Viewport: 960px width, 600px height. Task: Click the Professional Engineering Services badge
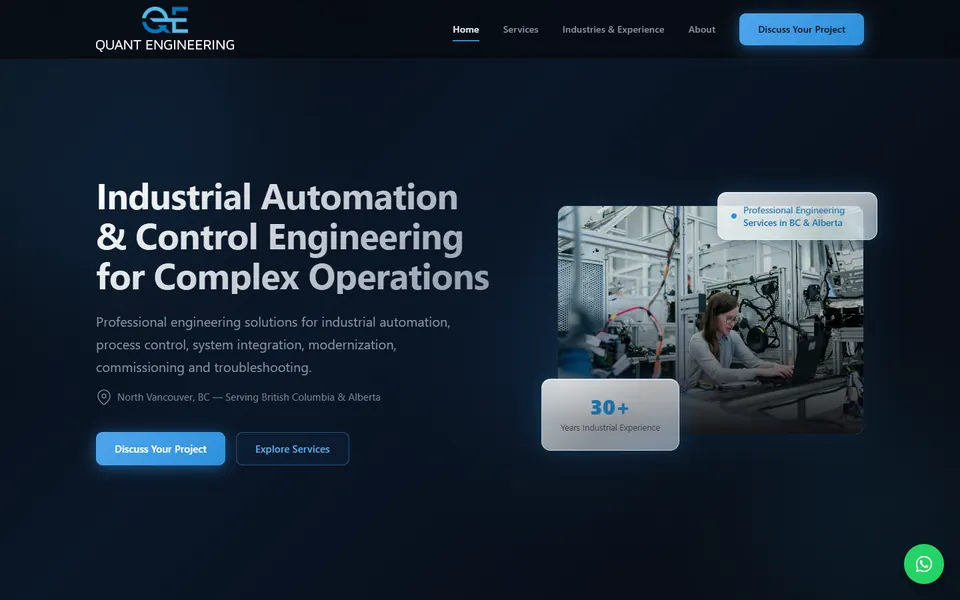(797, 216)
